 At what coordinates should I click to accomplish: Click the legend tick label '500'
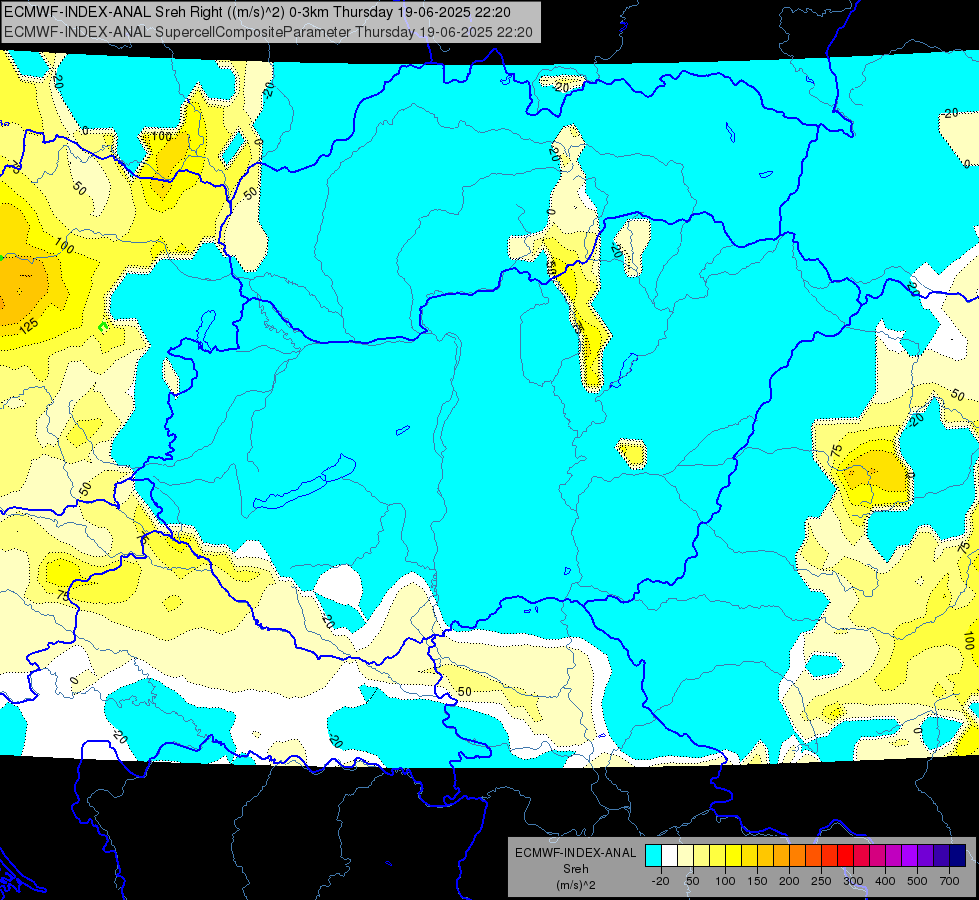coord(917,881)
